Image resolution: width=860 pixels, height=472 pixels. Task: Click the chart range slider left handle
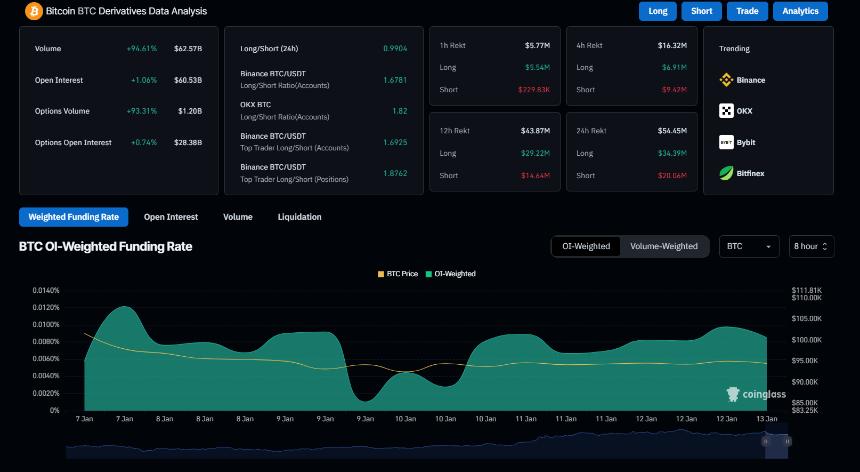766,441
